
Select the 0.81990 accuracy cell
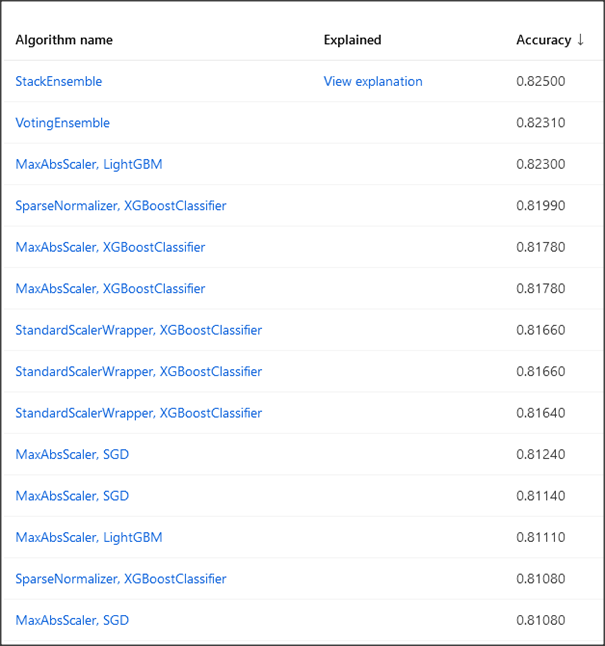click(x=541, y=206)
